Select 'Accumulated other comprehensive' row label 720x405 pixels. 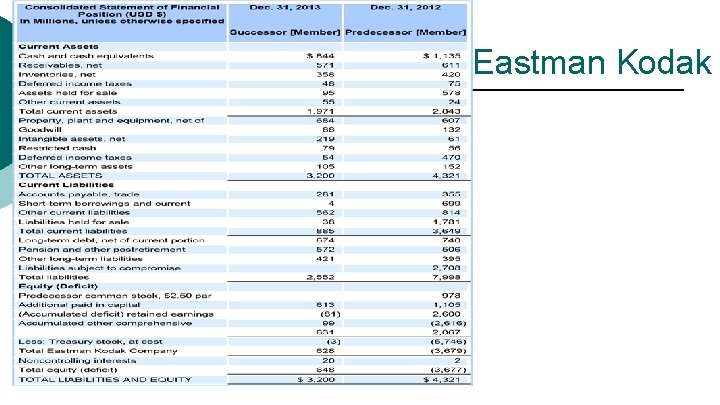click(x=105, y=323)
